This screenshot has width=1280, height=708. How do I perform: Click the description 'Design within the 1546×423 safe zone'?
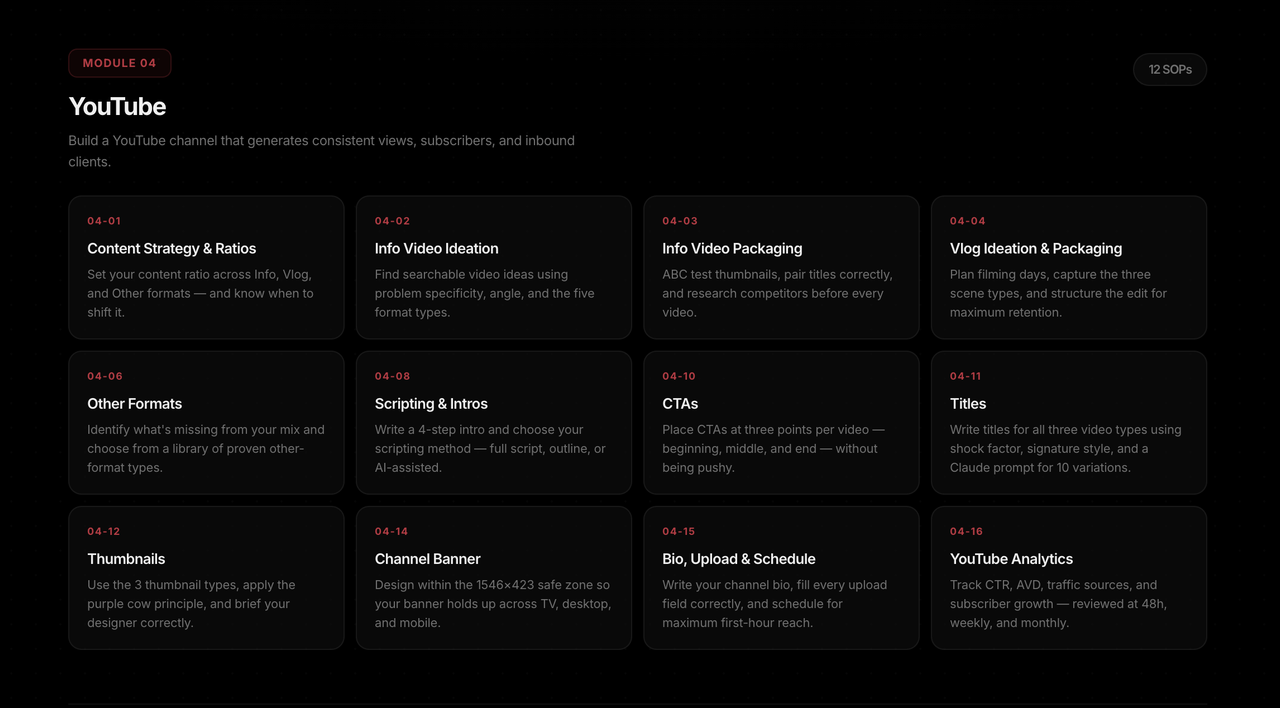tap(493, 604)
